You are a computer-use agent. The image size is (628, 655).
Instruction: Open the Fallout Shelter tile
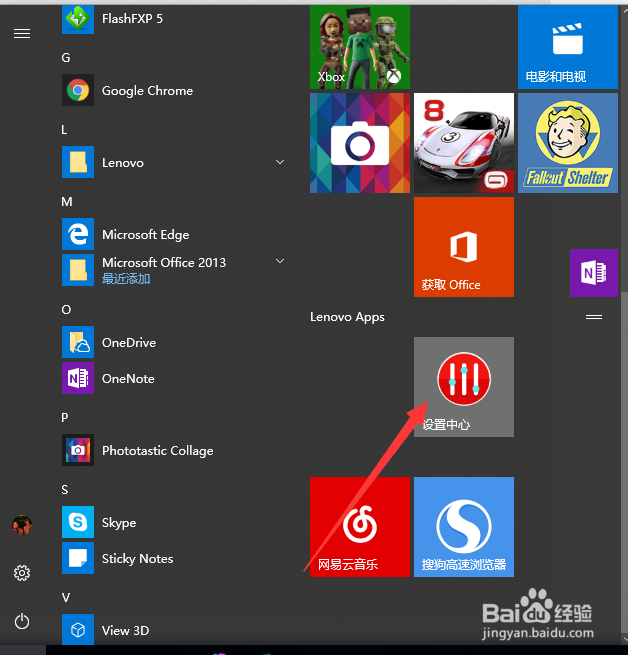(x=568, y=143)
